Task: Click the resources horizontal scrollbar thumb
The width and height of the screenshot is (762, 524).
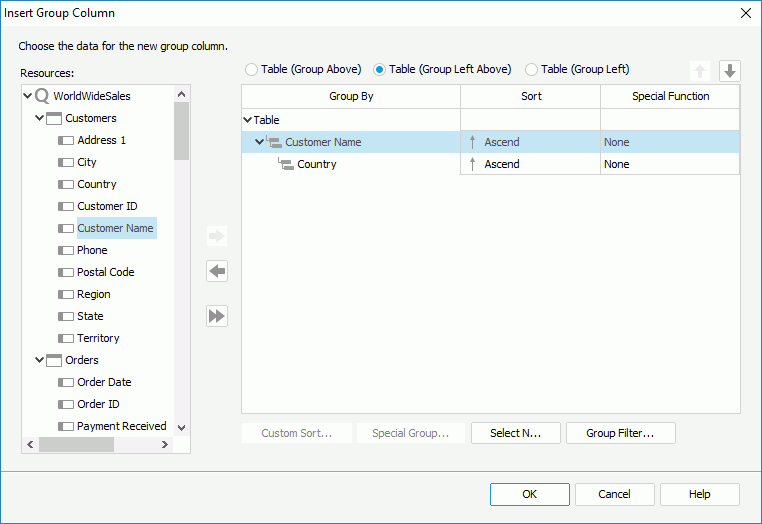Action: coord(76,444)
